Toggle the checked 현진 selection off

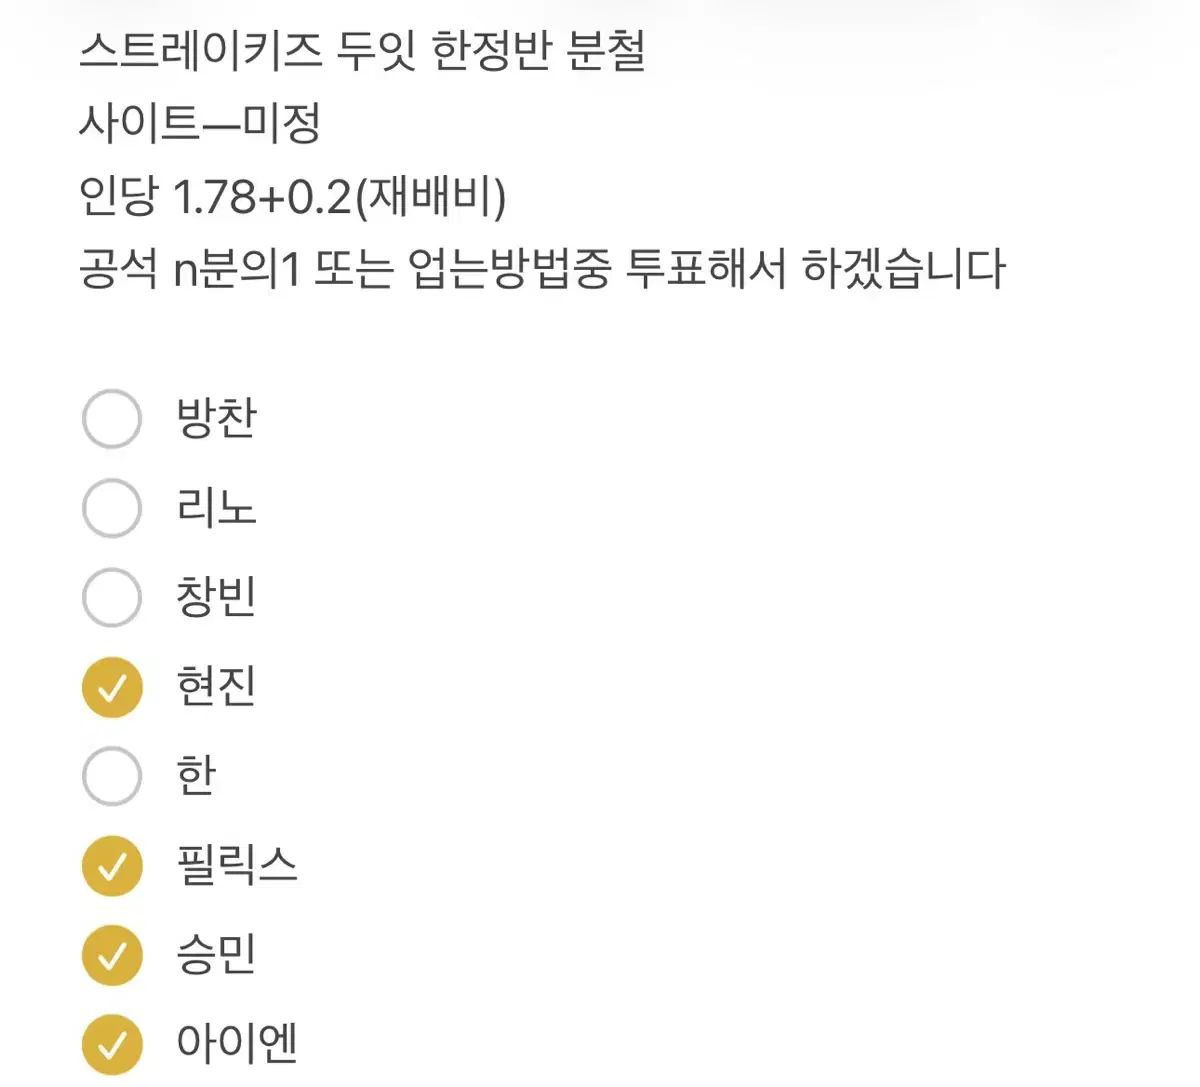tap(112, 686)
